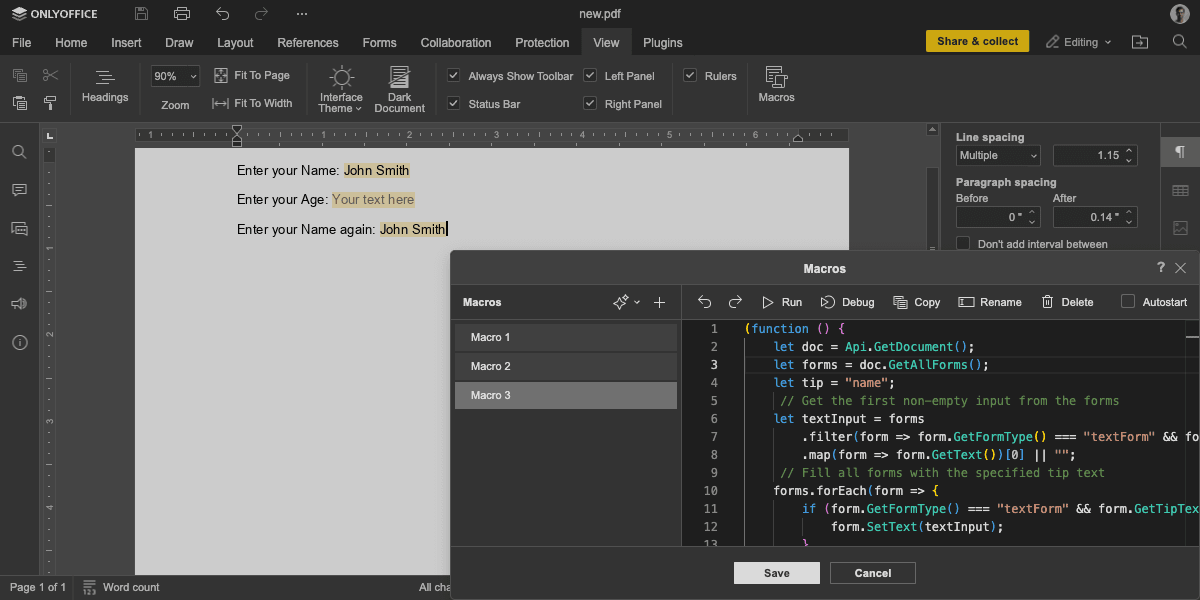Toggle the Left Panel checkbox
The height and width of the screenshot is (600, 1200).
click(x=590, y=76)
